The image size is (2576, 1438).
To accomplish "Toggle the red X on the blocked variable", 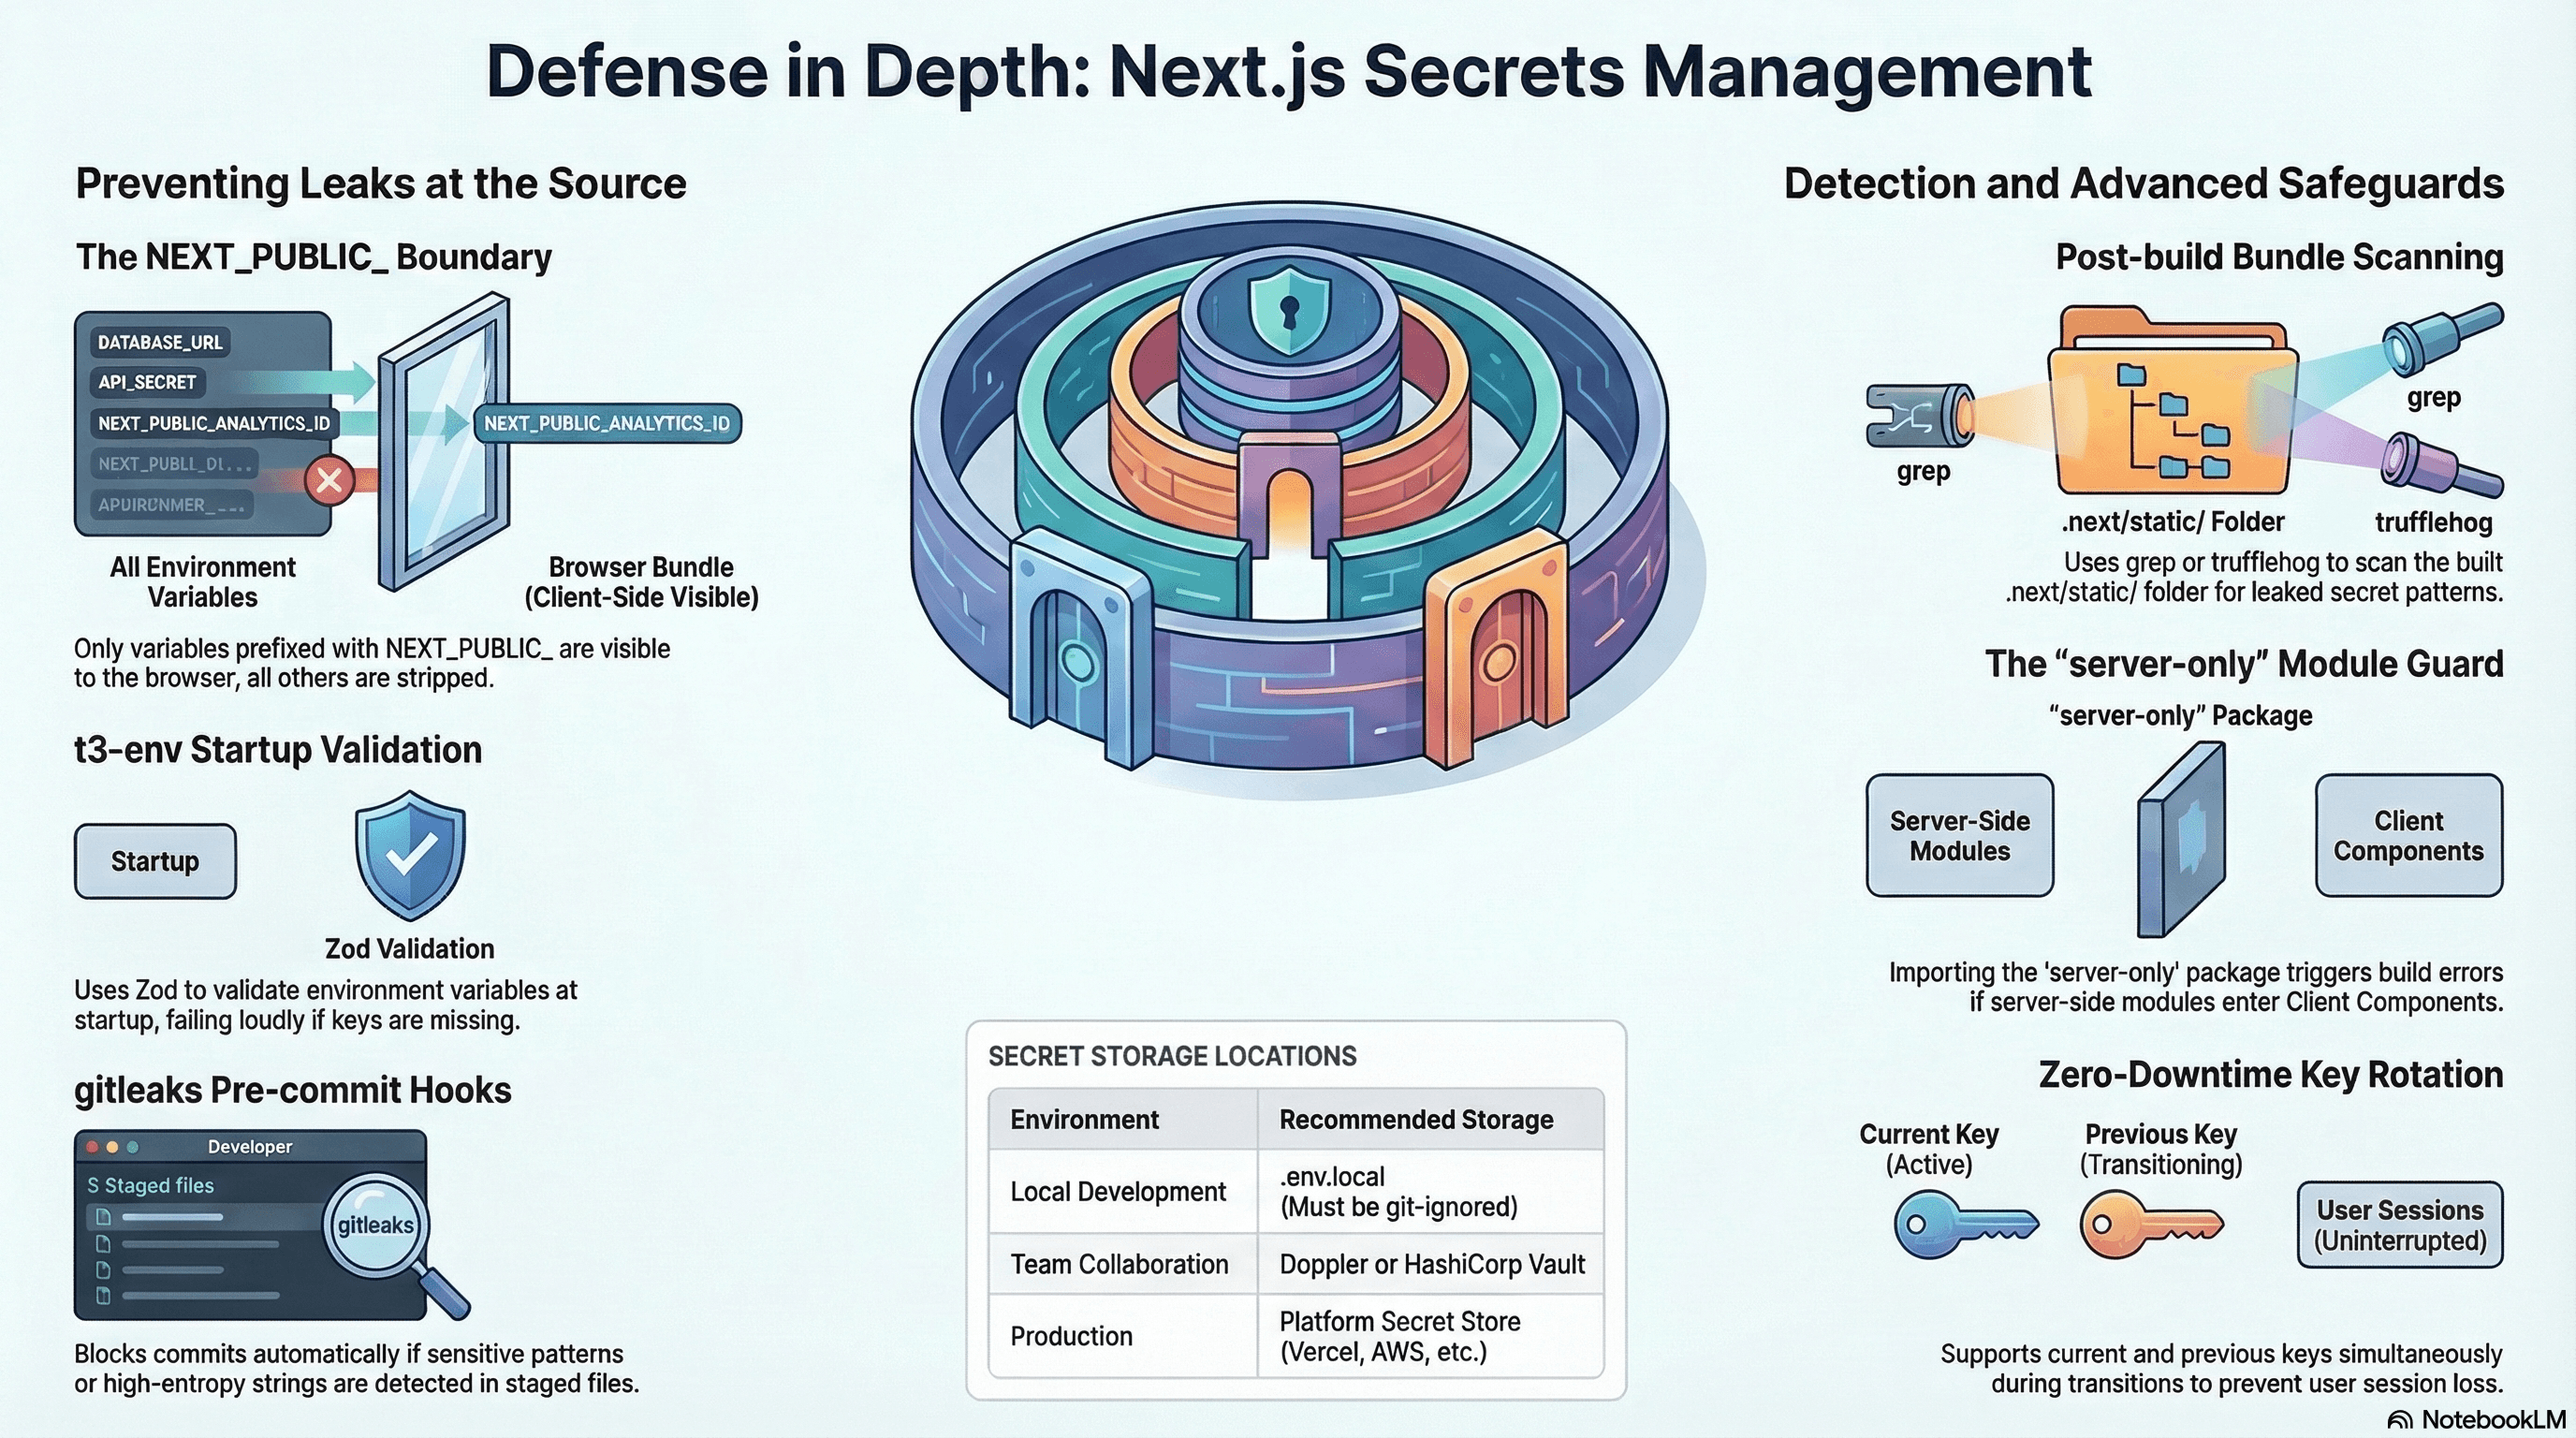I will pyautogui.click(x=332, y=481).
